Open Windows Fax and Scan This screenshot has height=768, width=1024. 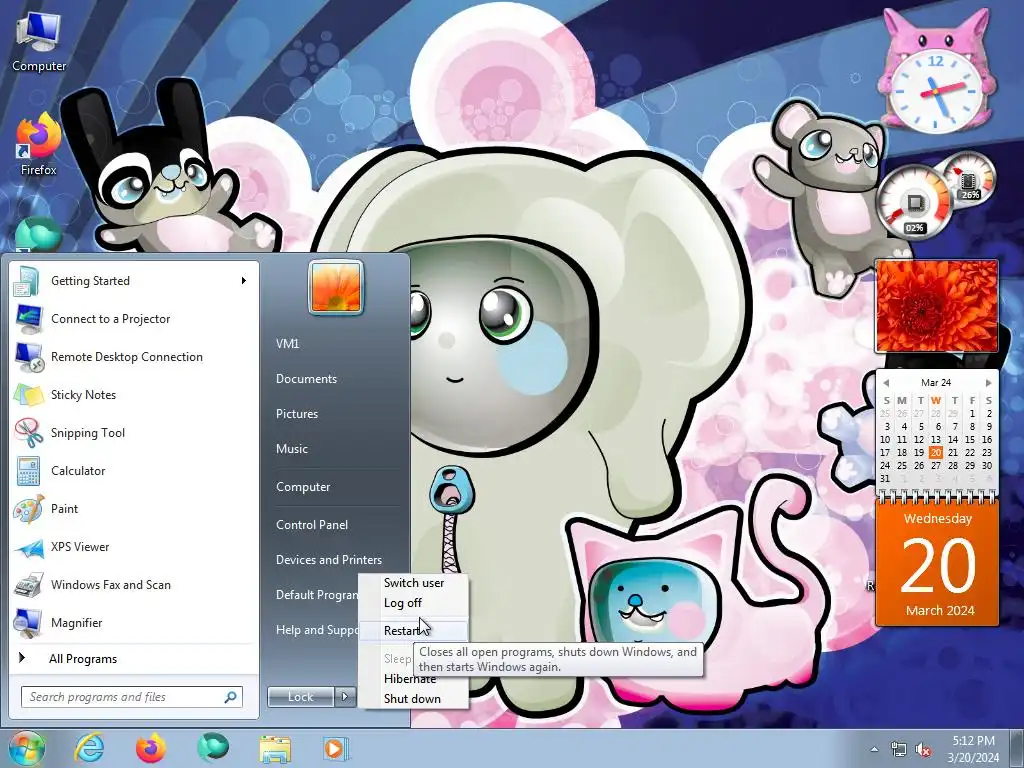[x=134, y=584]
